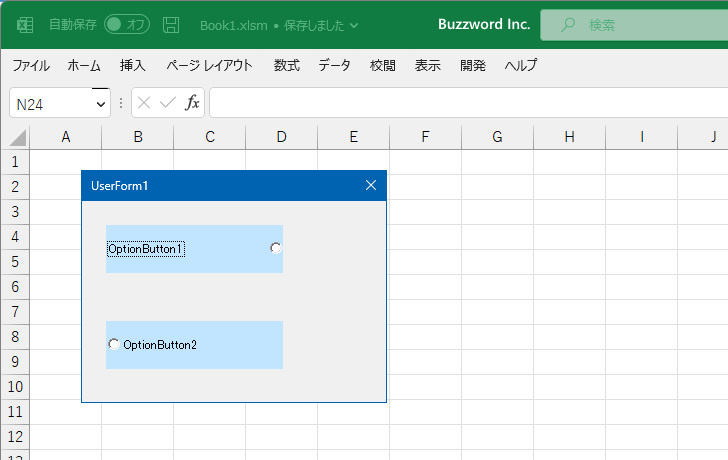
Task: Open the ヘルプ tab
Action: [x=521, y=65]
